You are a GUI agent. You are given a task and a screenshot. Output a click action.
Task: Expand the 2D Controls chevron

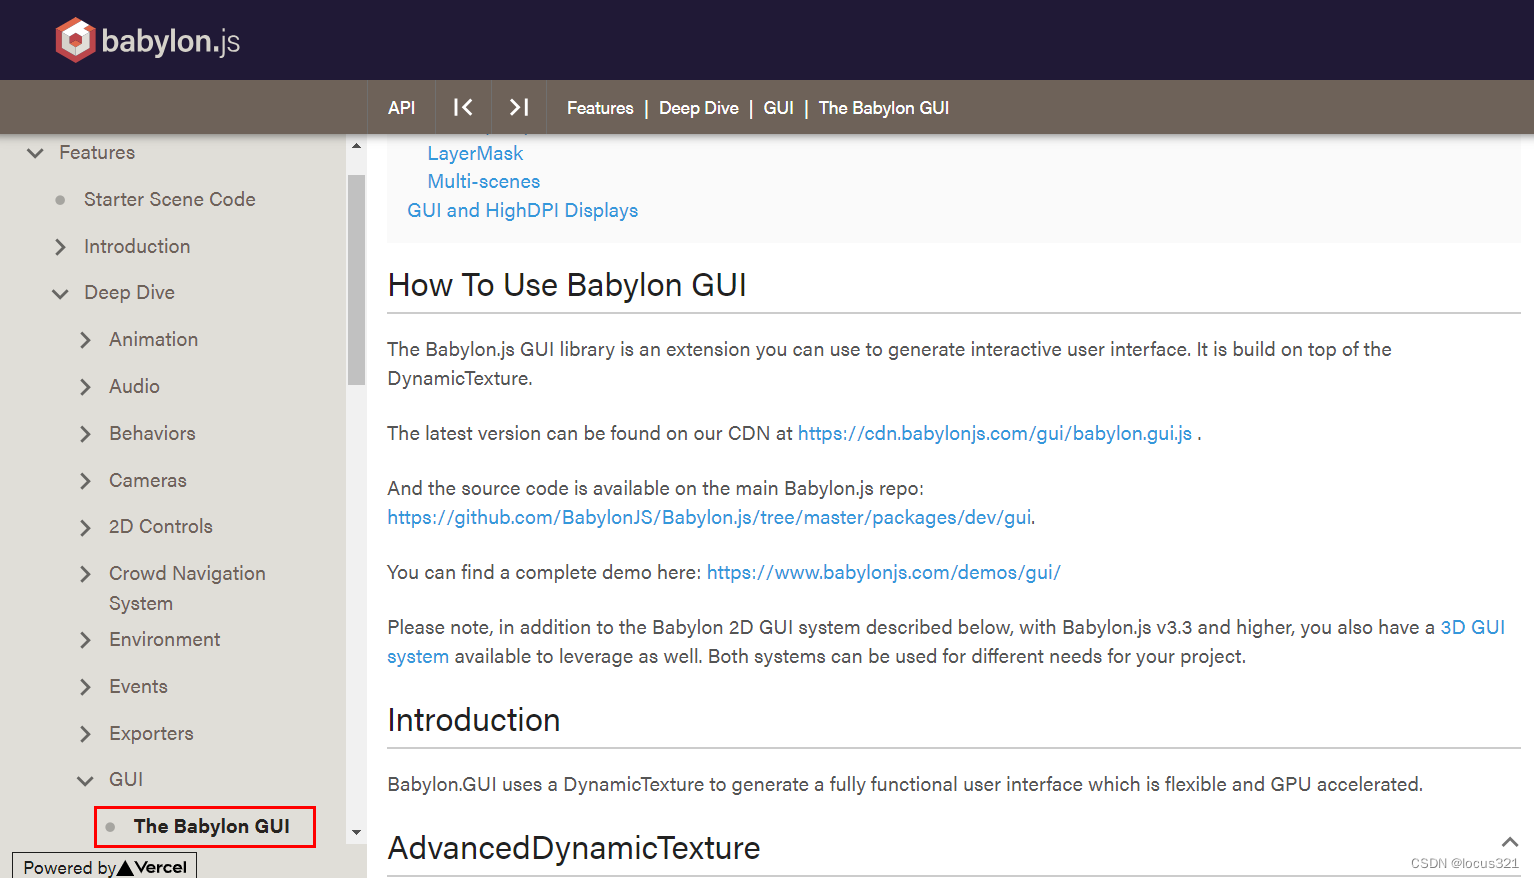pyautogui.click(x=85, y=527)
